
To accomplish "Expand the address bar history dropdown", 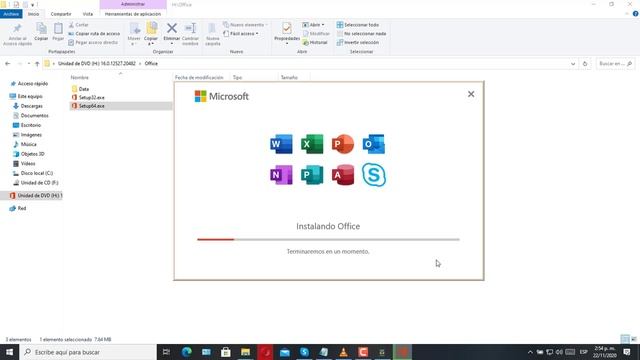I will [x=573, y=64].
